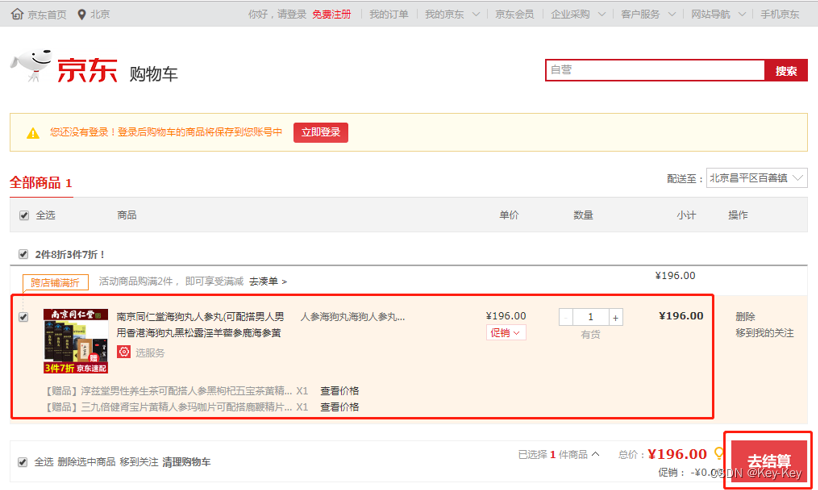Increase quantity with the plus button
This screenshot has width=818, height=490.
point(616,317)
